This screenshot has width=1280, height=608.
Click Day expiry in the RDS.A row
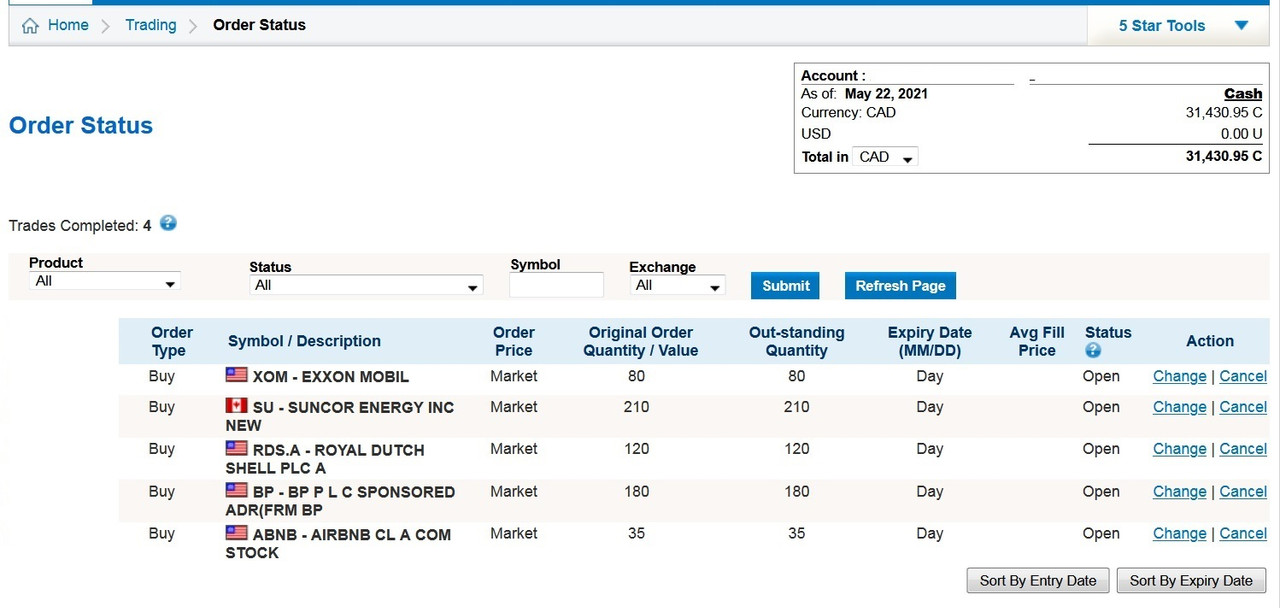coord(930,449)
